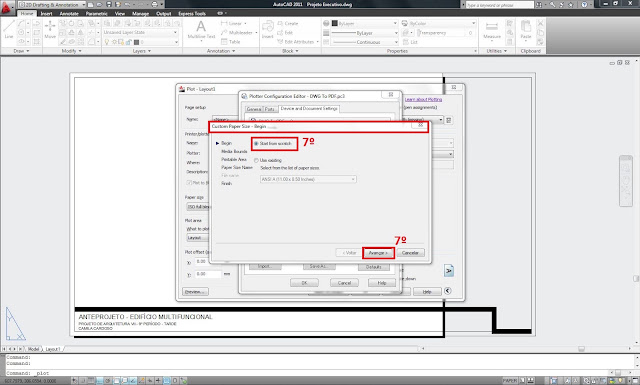The image size is (640, 385).
Task: Click the 'Preview...' button in Plot dialog
Action: coord(195,292)
